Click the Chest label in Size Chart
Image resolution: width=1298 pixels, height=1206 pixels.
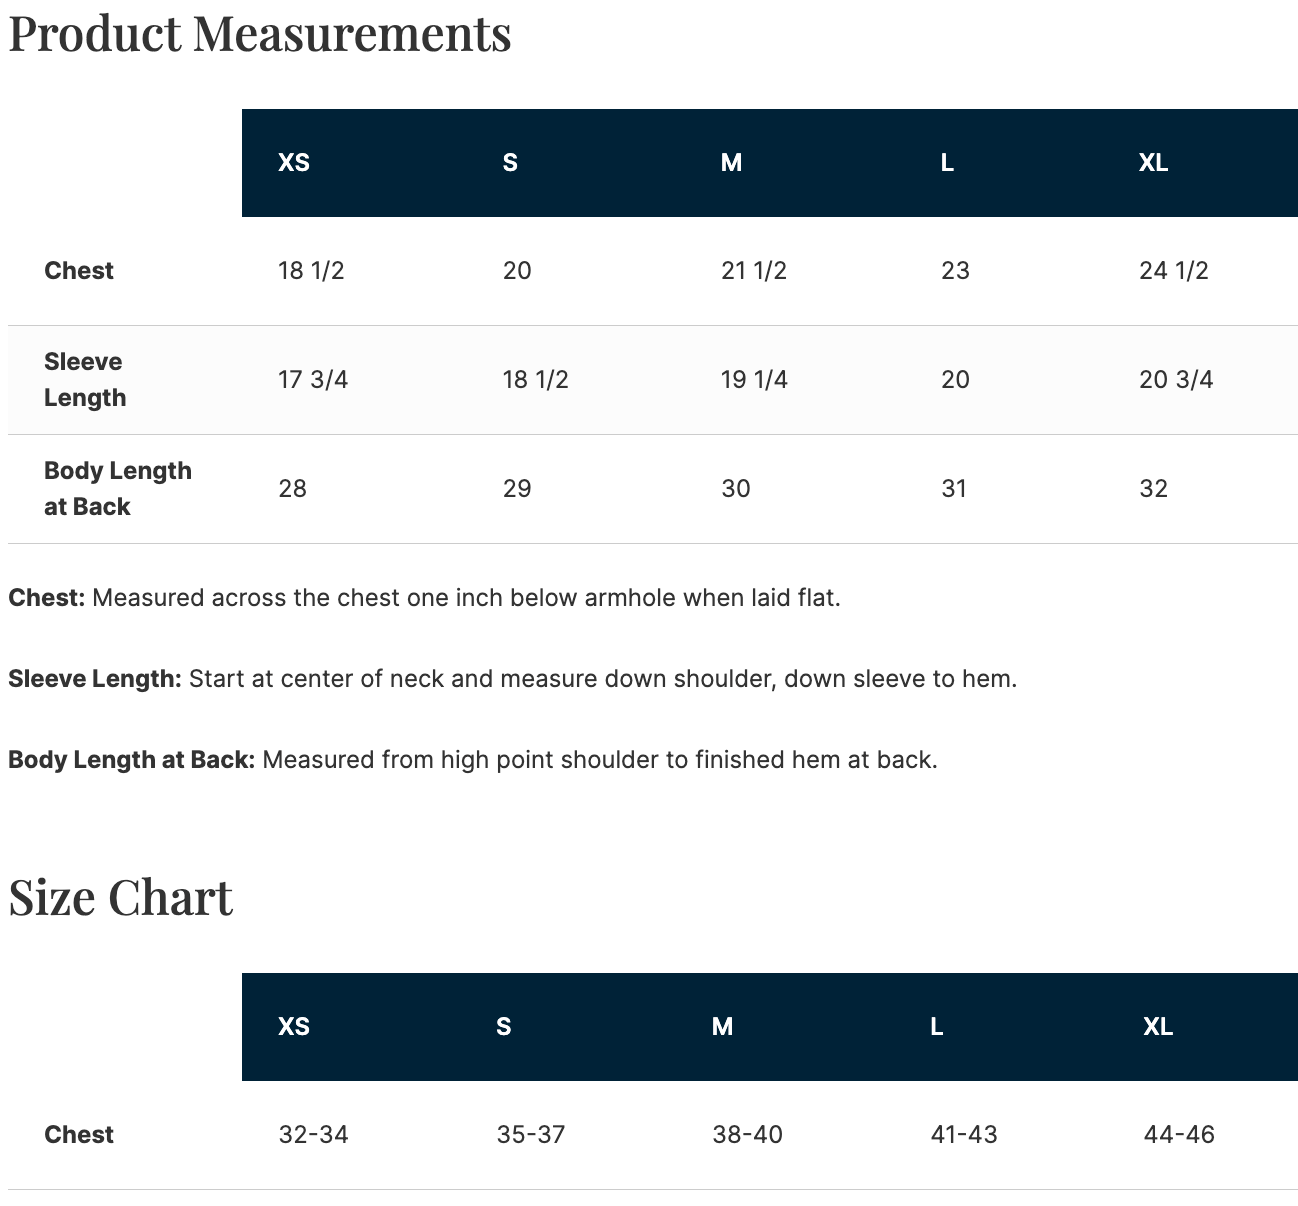tap(79, 1135)
